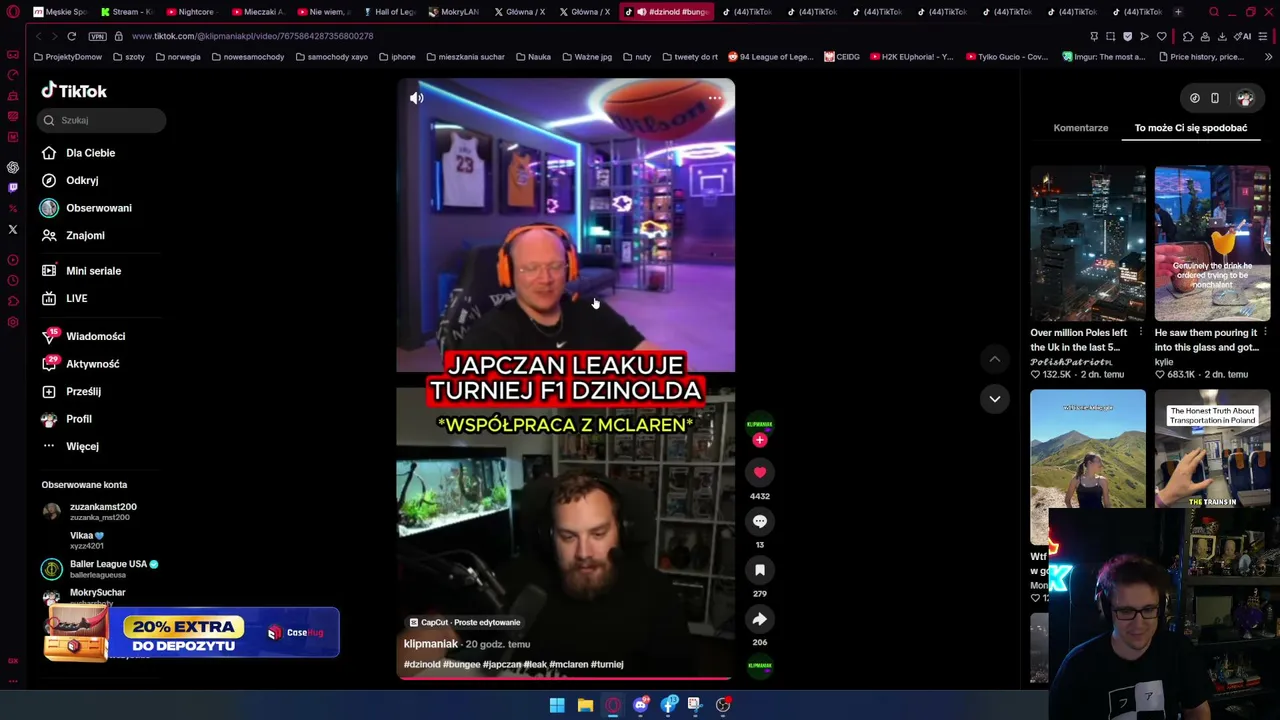Open the video's three-dot options menu
This screenshot has width=1280, height=720.
pyautogui.click(x=715, y=98)
